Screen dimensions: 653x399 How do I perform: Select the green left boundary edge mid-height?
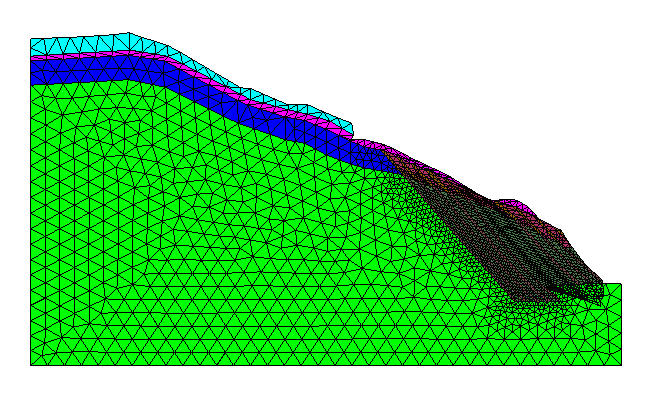pos(31,225)
